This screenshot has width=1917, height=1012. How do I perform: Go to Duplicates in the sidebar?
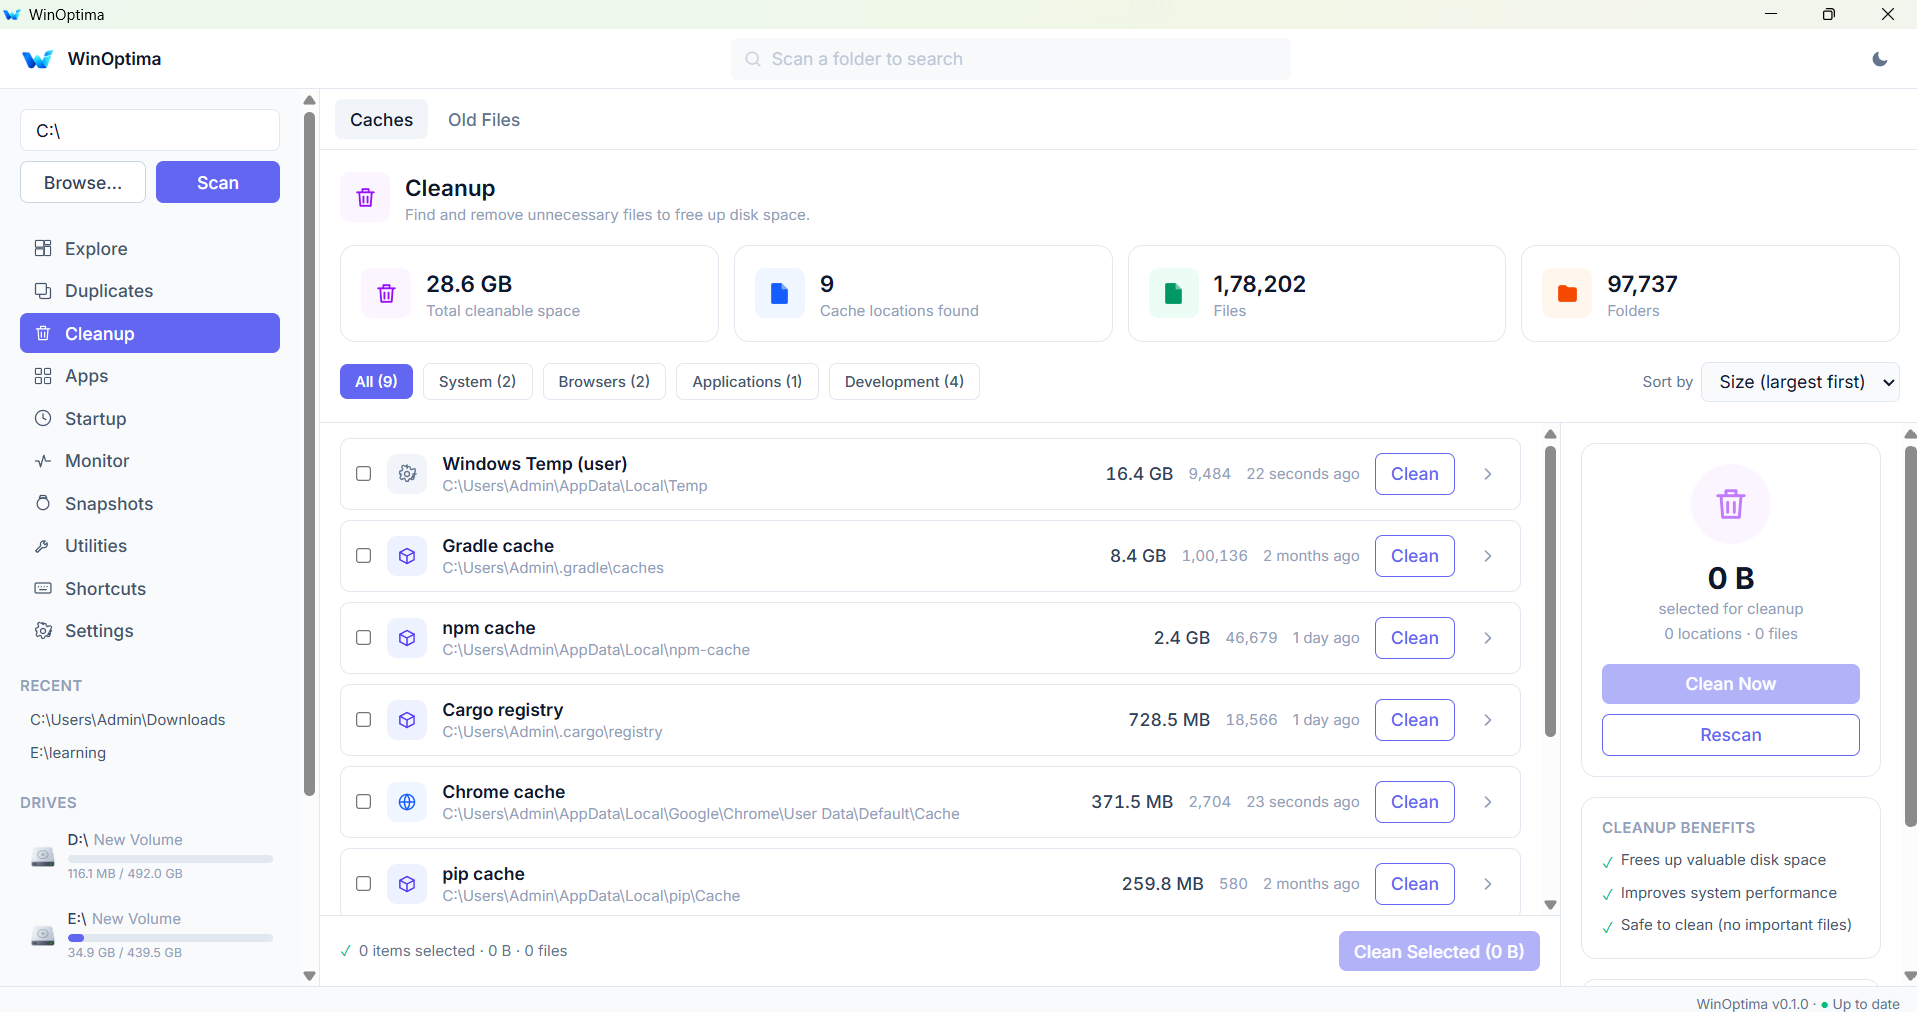150,291
